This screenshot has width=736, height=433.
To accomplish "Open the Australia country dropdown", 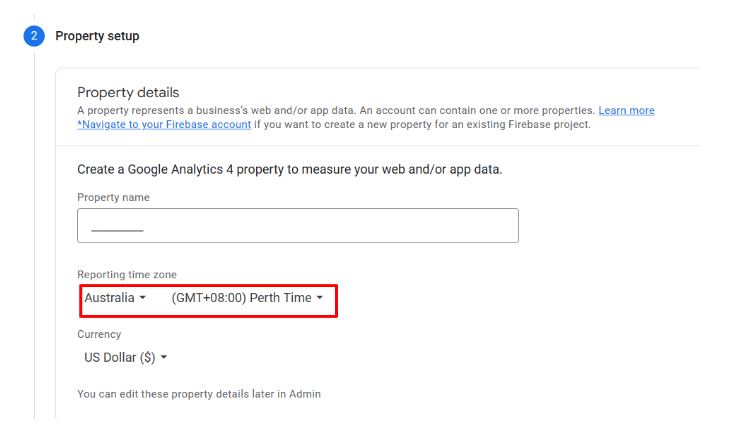I will click(x=115, y=298).
